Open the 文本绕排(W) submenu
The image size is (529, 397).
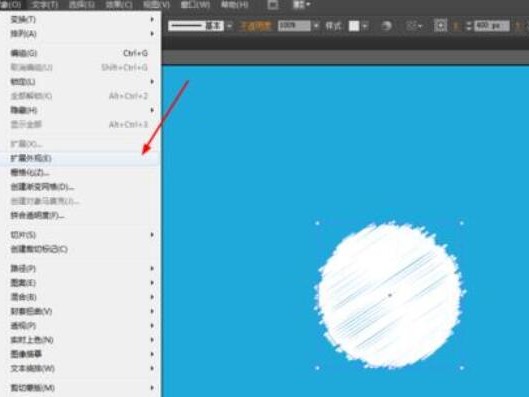click(x=80, y=368)
